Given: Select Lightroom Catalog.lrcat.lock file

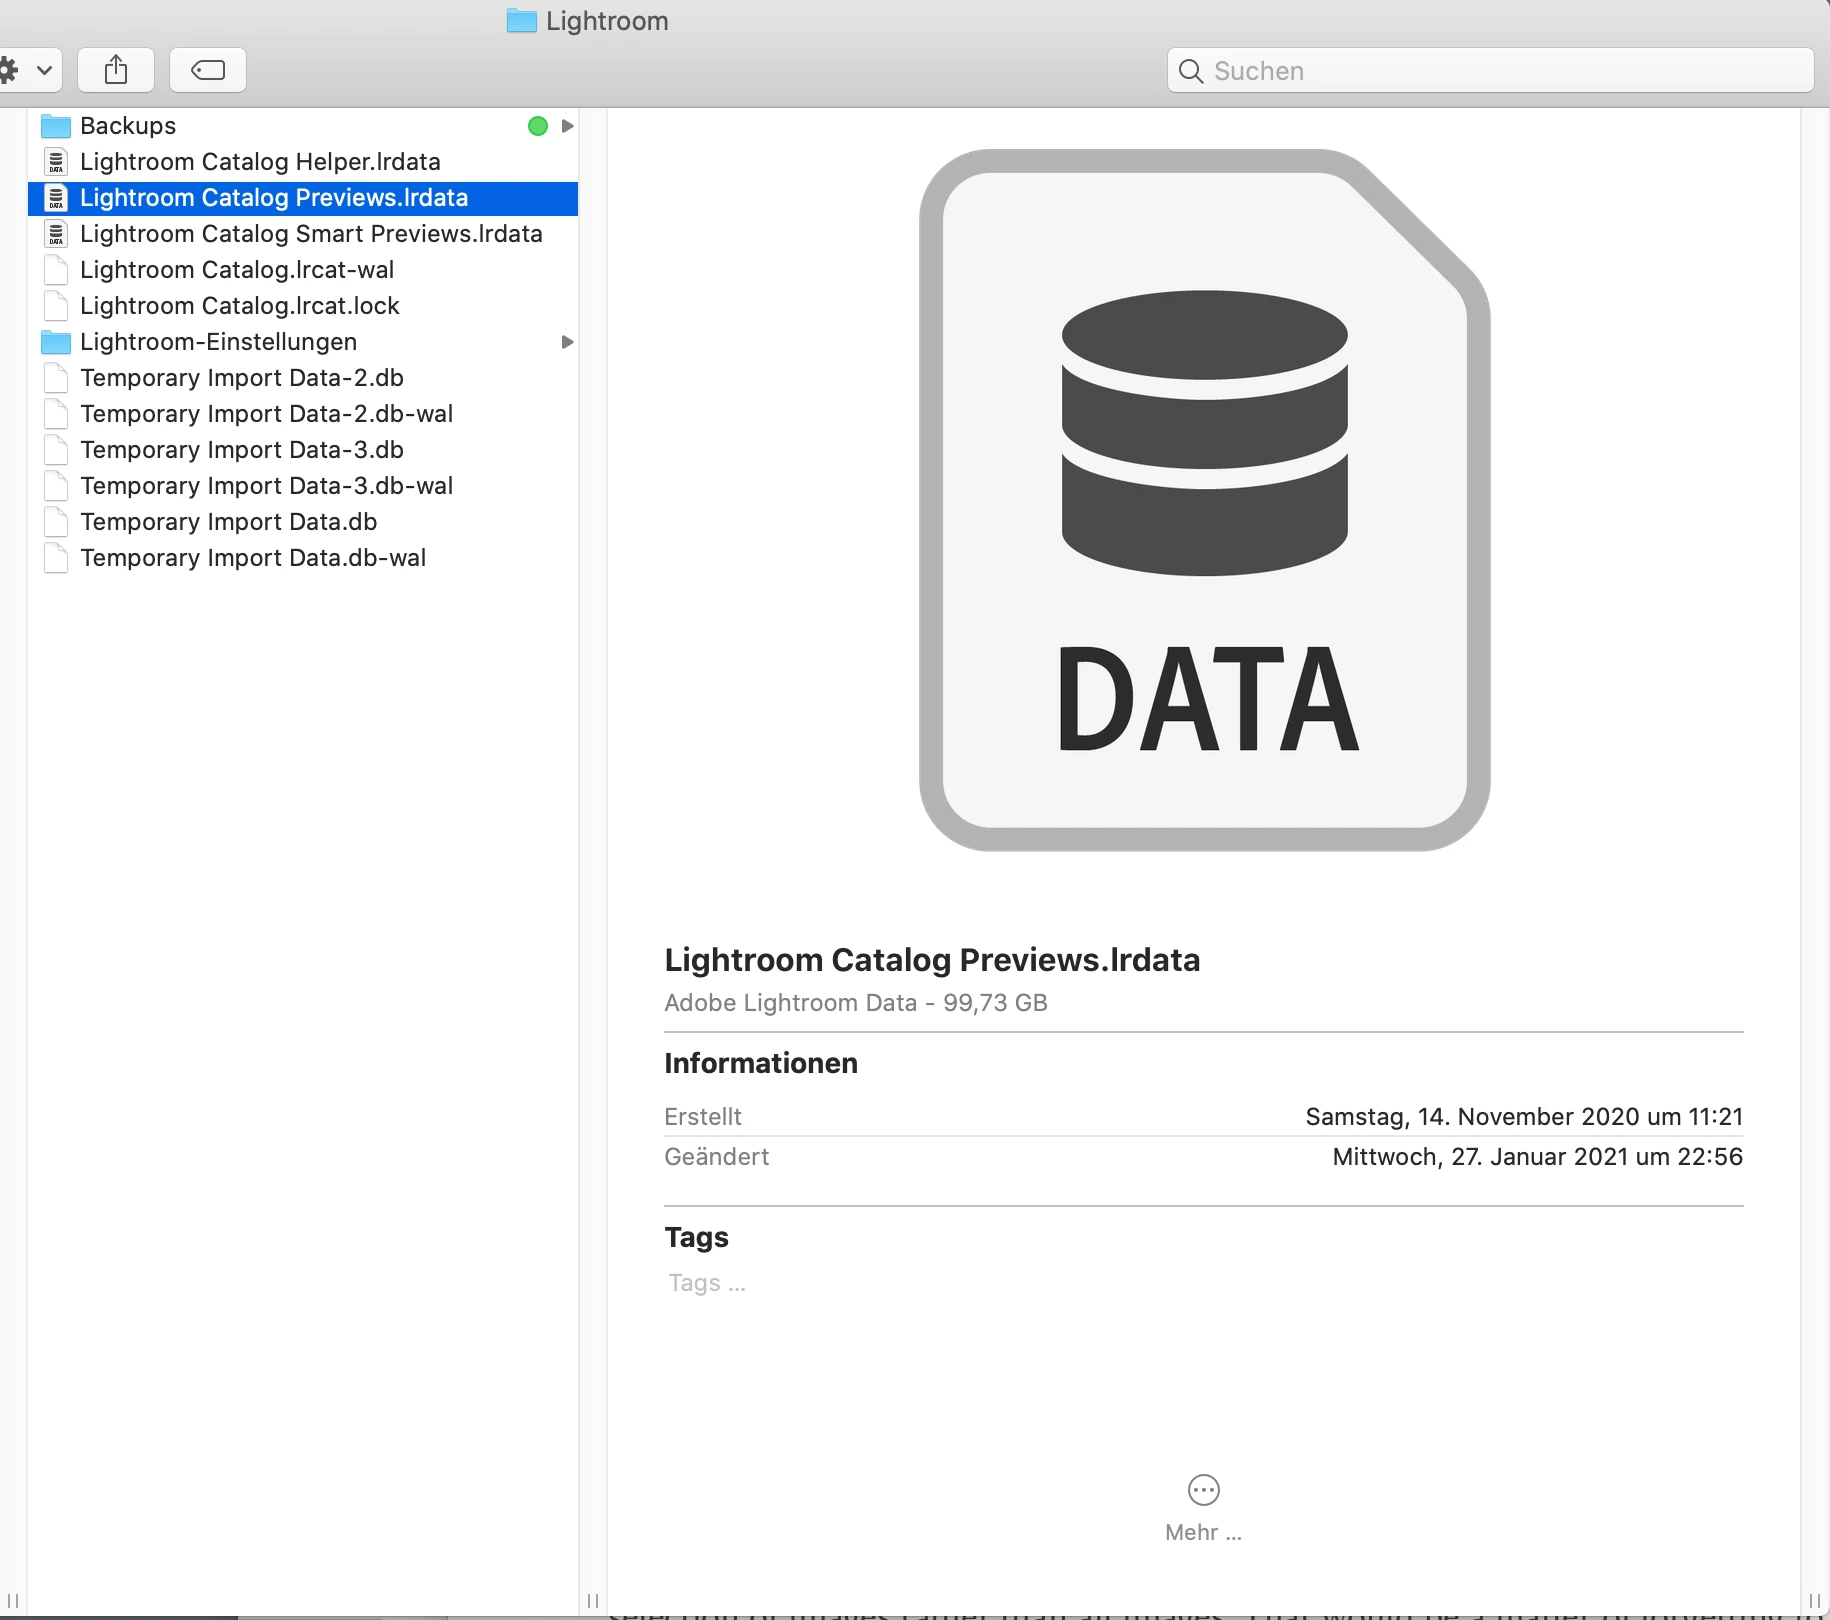Looking at the screenshot, I should 303,306.
